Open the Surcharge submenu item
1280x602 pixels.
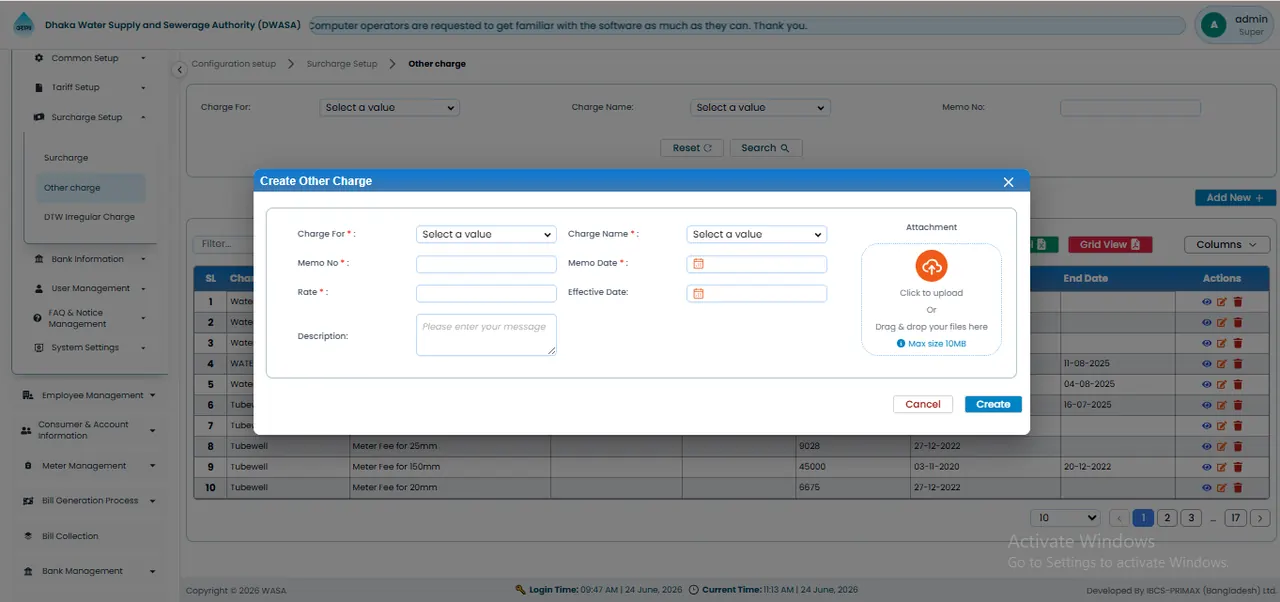(x=66, y=158)
